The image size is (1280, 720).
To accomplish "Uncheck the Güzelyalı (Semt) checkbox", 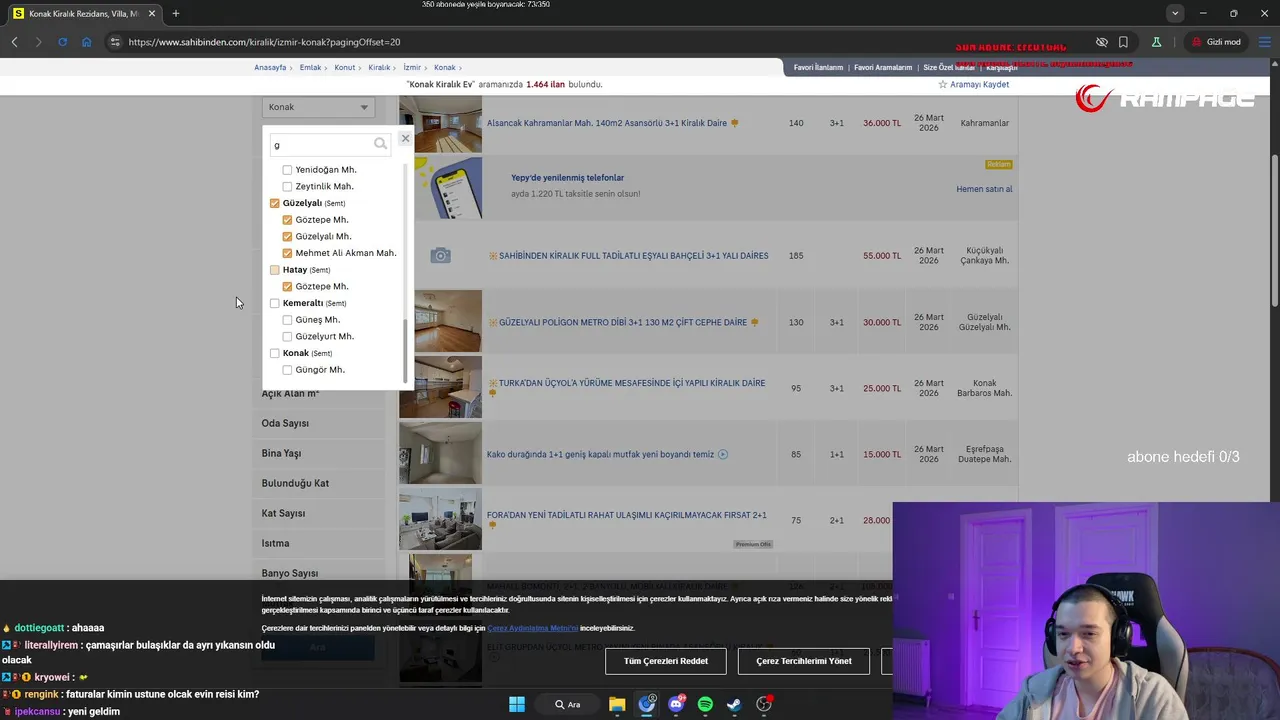I will [x=275, y=203].
